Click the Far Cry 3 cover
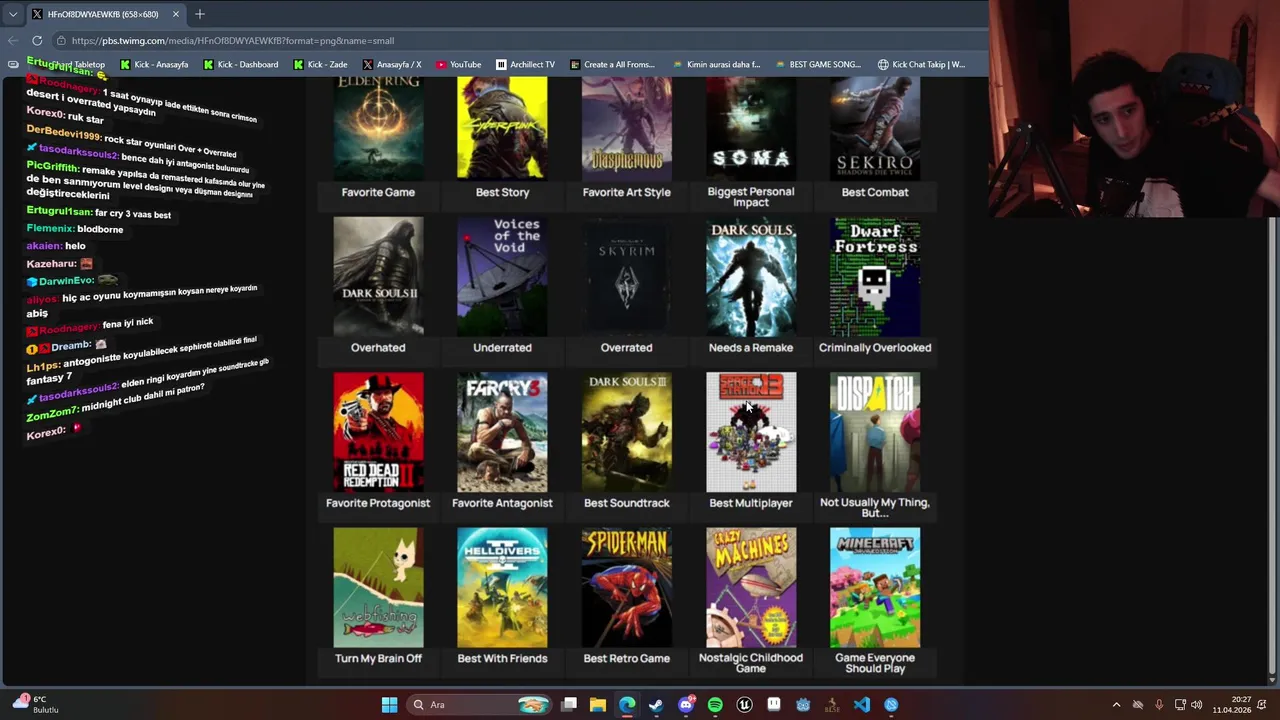 coord(502,432)
